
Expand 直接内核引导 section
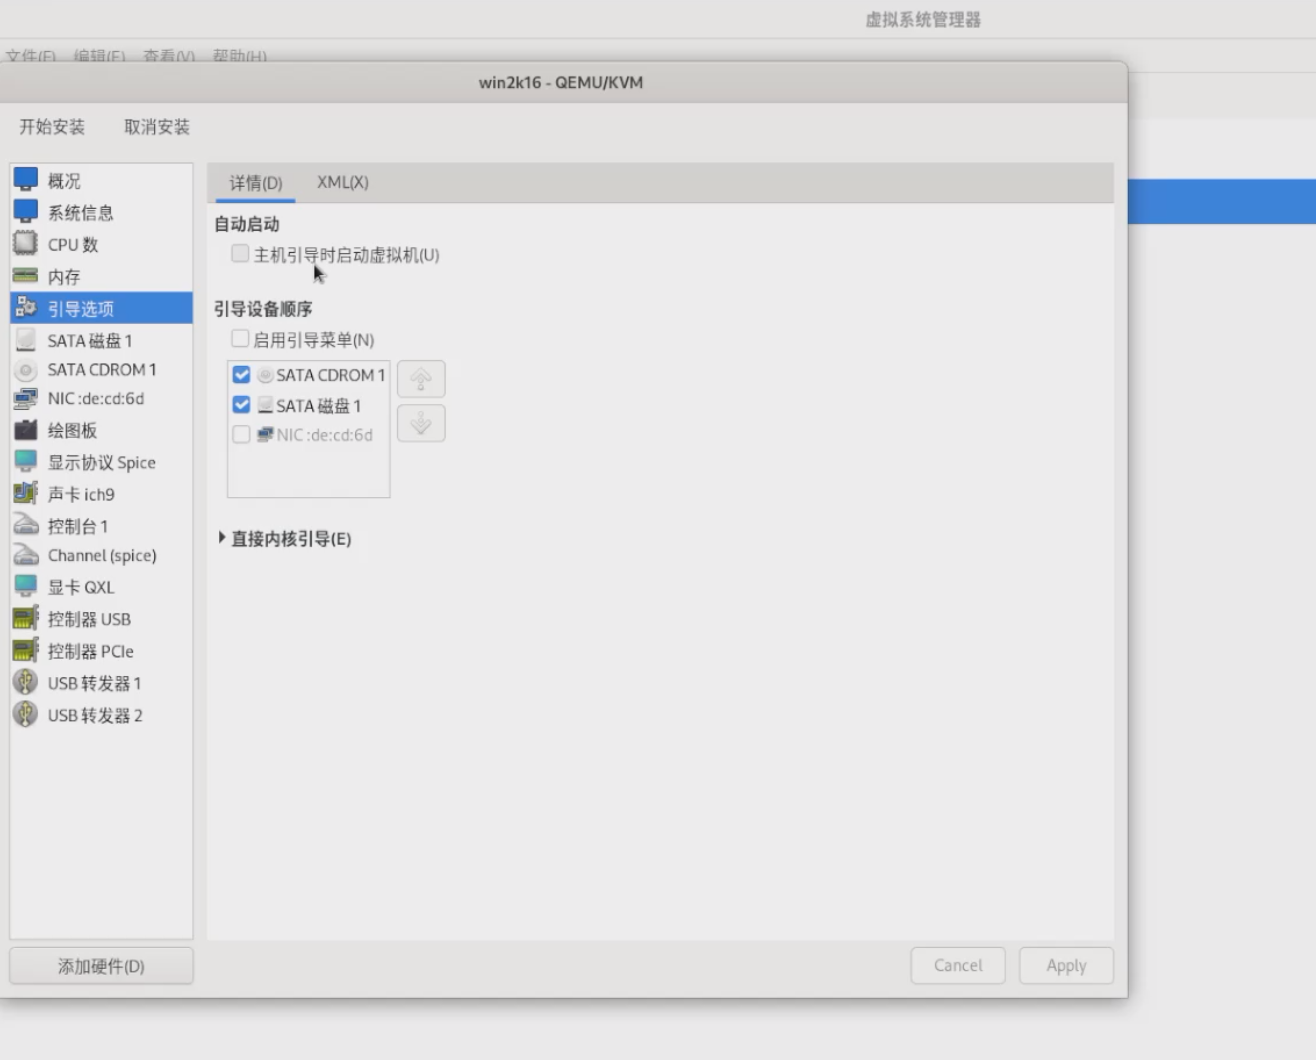tap(222, 538)
